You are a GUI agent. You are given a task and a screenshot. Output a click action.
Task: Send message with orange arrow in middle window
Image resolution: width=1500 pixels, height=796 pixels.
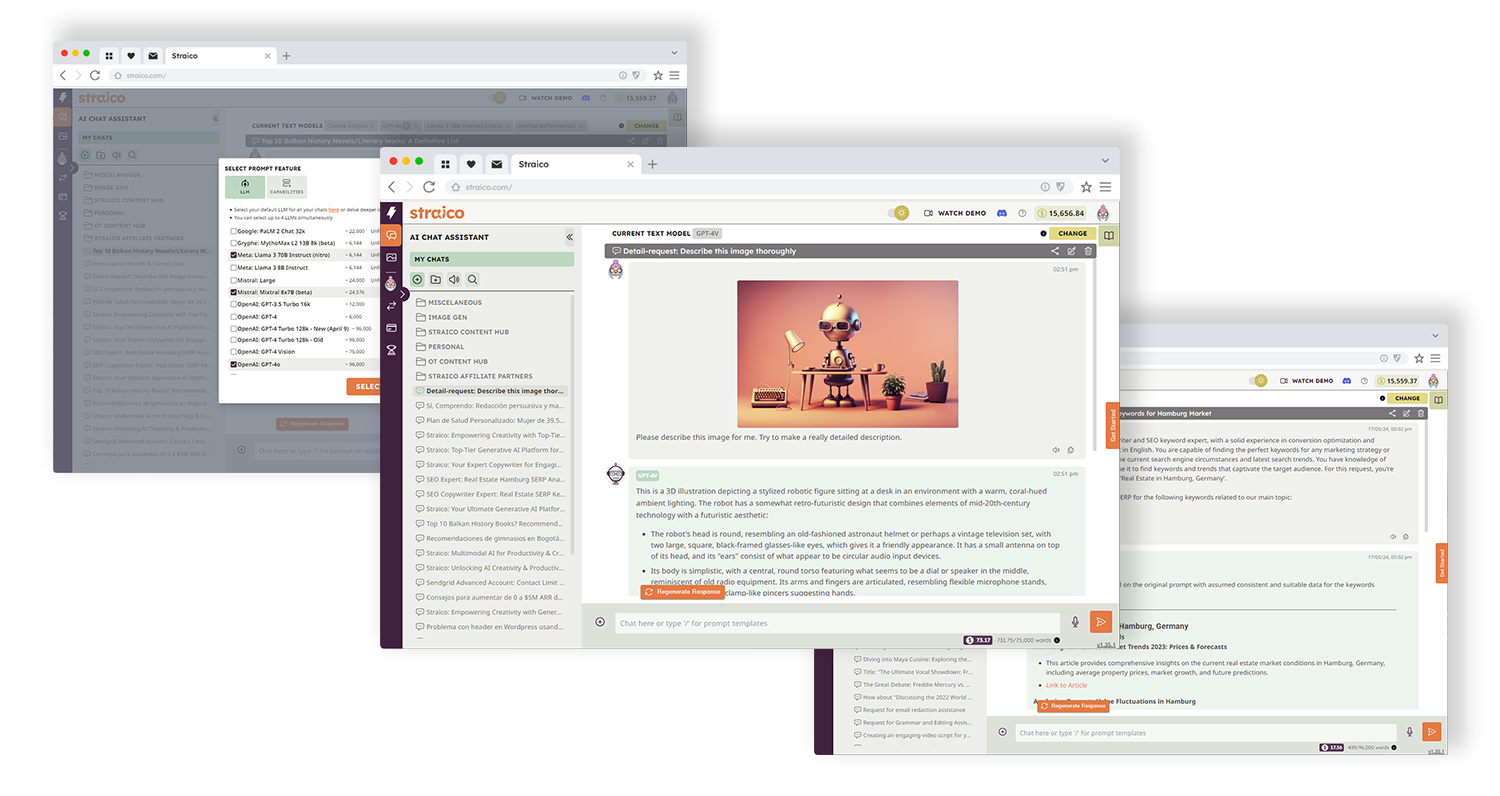[1101, 622]
